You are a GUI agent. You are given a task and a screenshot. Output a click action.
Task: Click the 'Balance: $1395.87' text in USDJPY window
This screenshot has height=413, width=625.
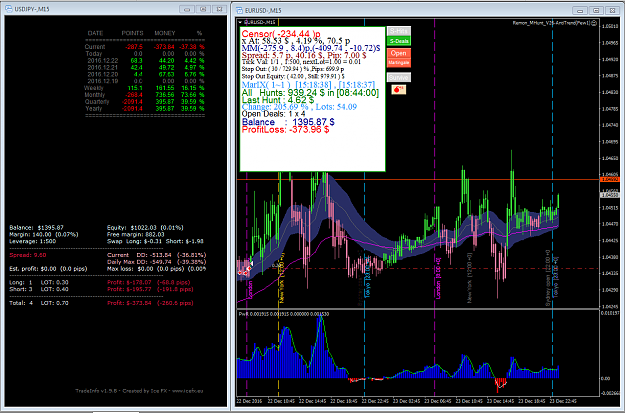click(36, 228)
